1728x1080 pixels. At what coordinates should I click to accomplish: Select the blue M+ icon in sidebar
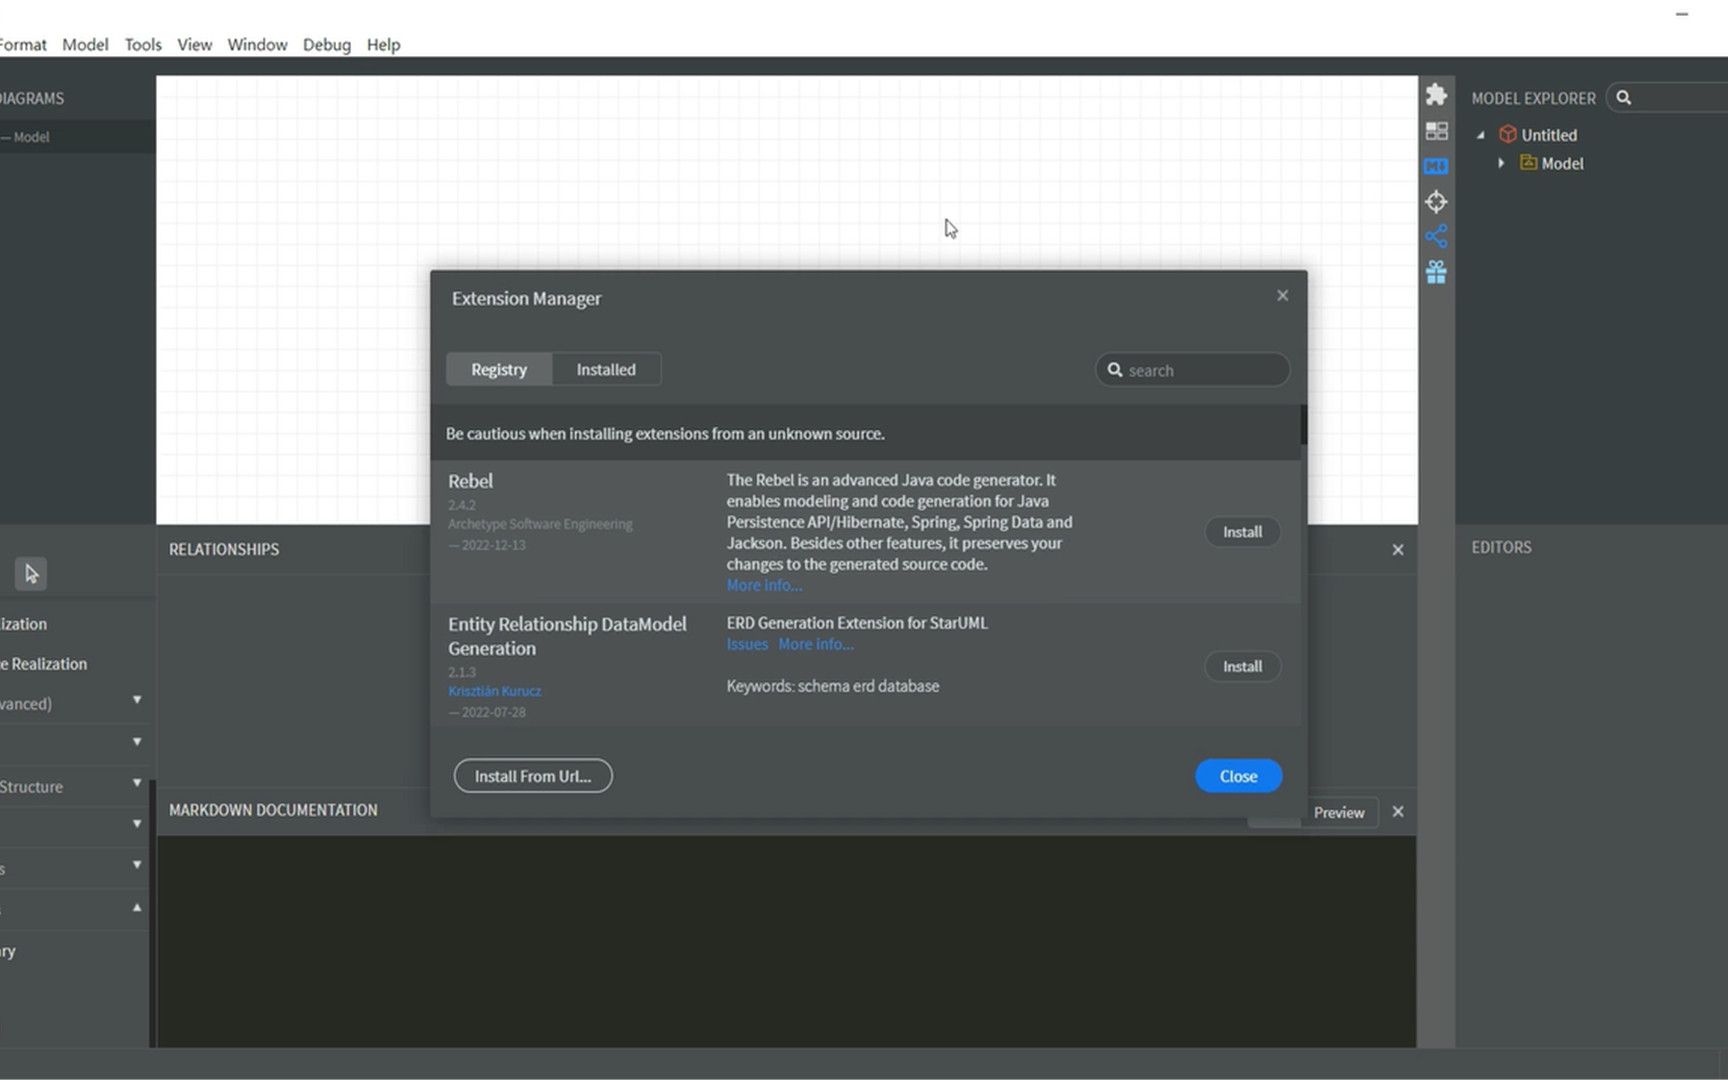(1436, 166)
